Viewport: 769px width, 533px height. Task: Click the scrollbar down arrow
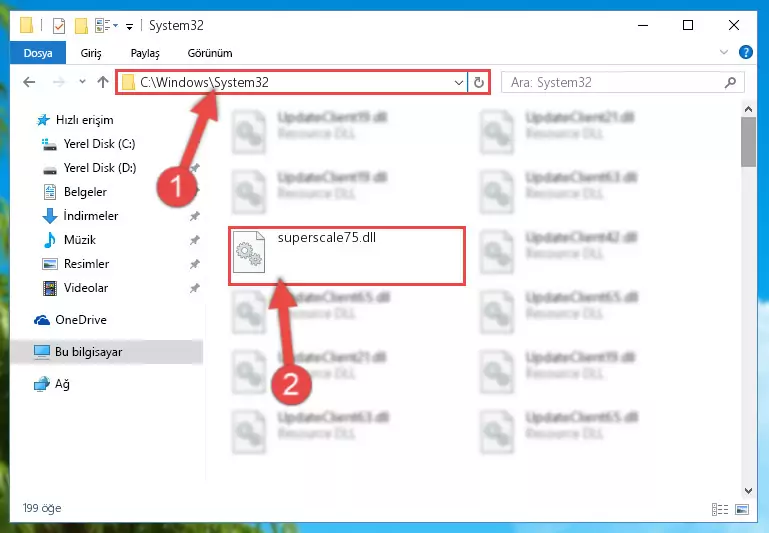click(x=748, y=490)
